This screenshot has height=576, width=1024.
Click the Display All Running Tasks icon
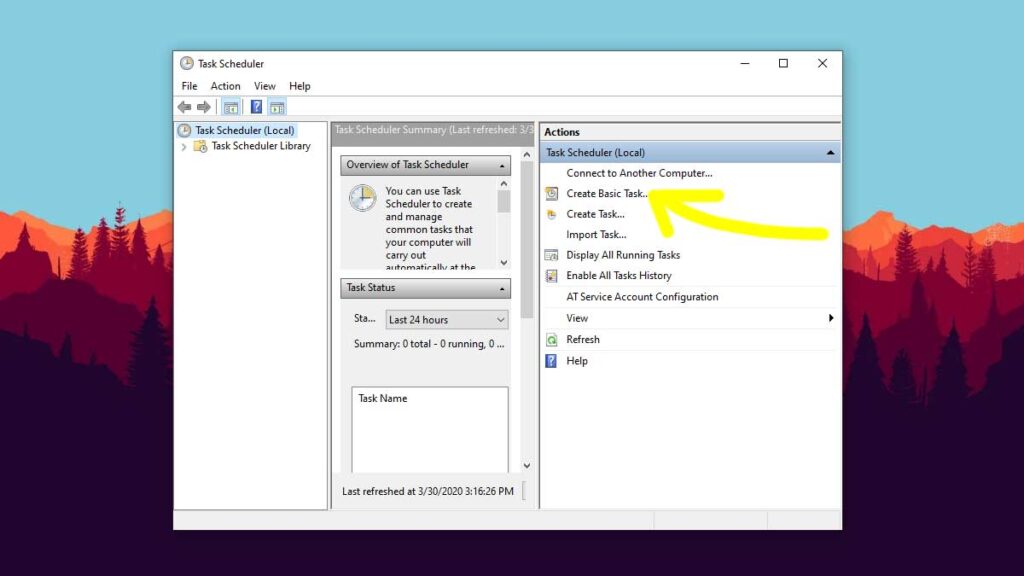click(x=552, y=255)
